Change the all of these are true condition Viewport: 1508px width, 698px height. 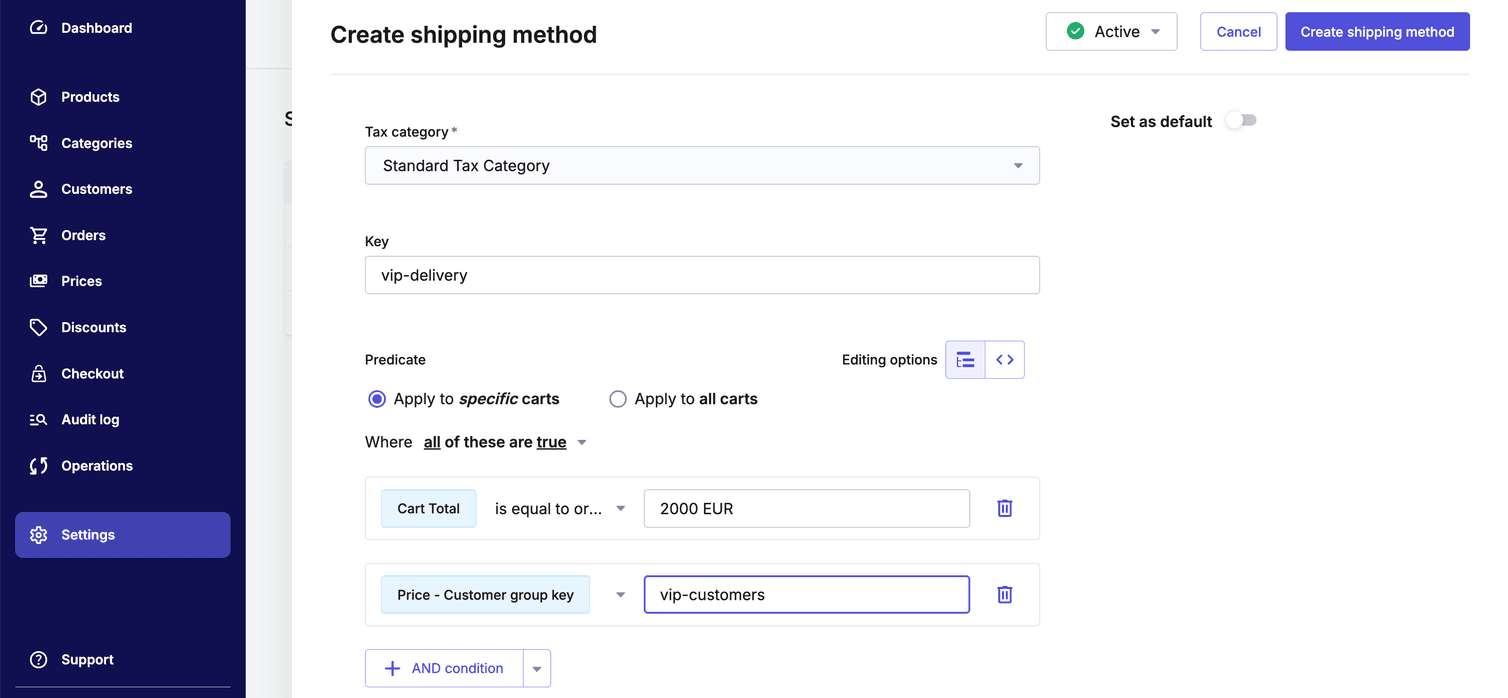503,441
